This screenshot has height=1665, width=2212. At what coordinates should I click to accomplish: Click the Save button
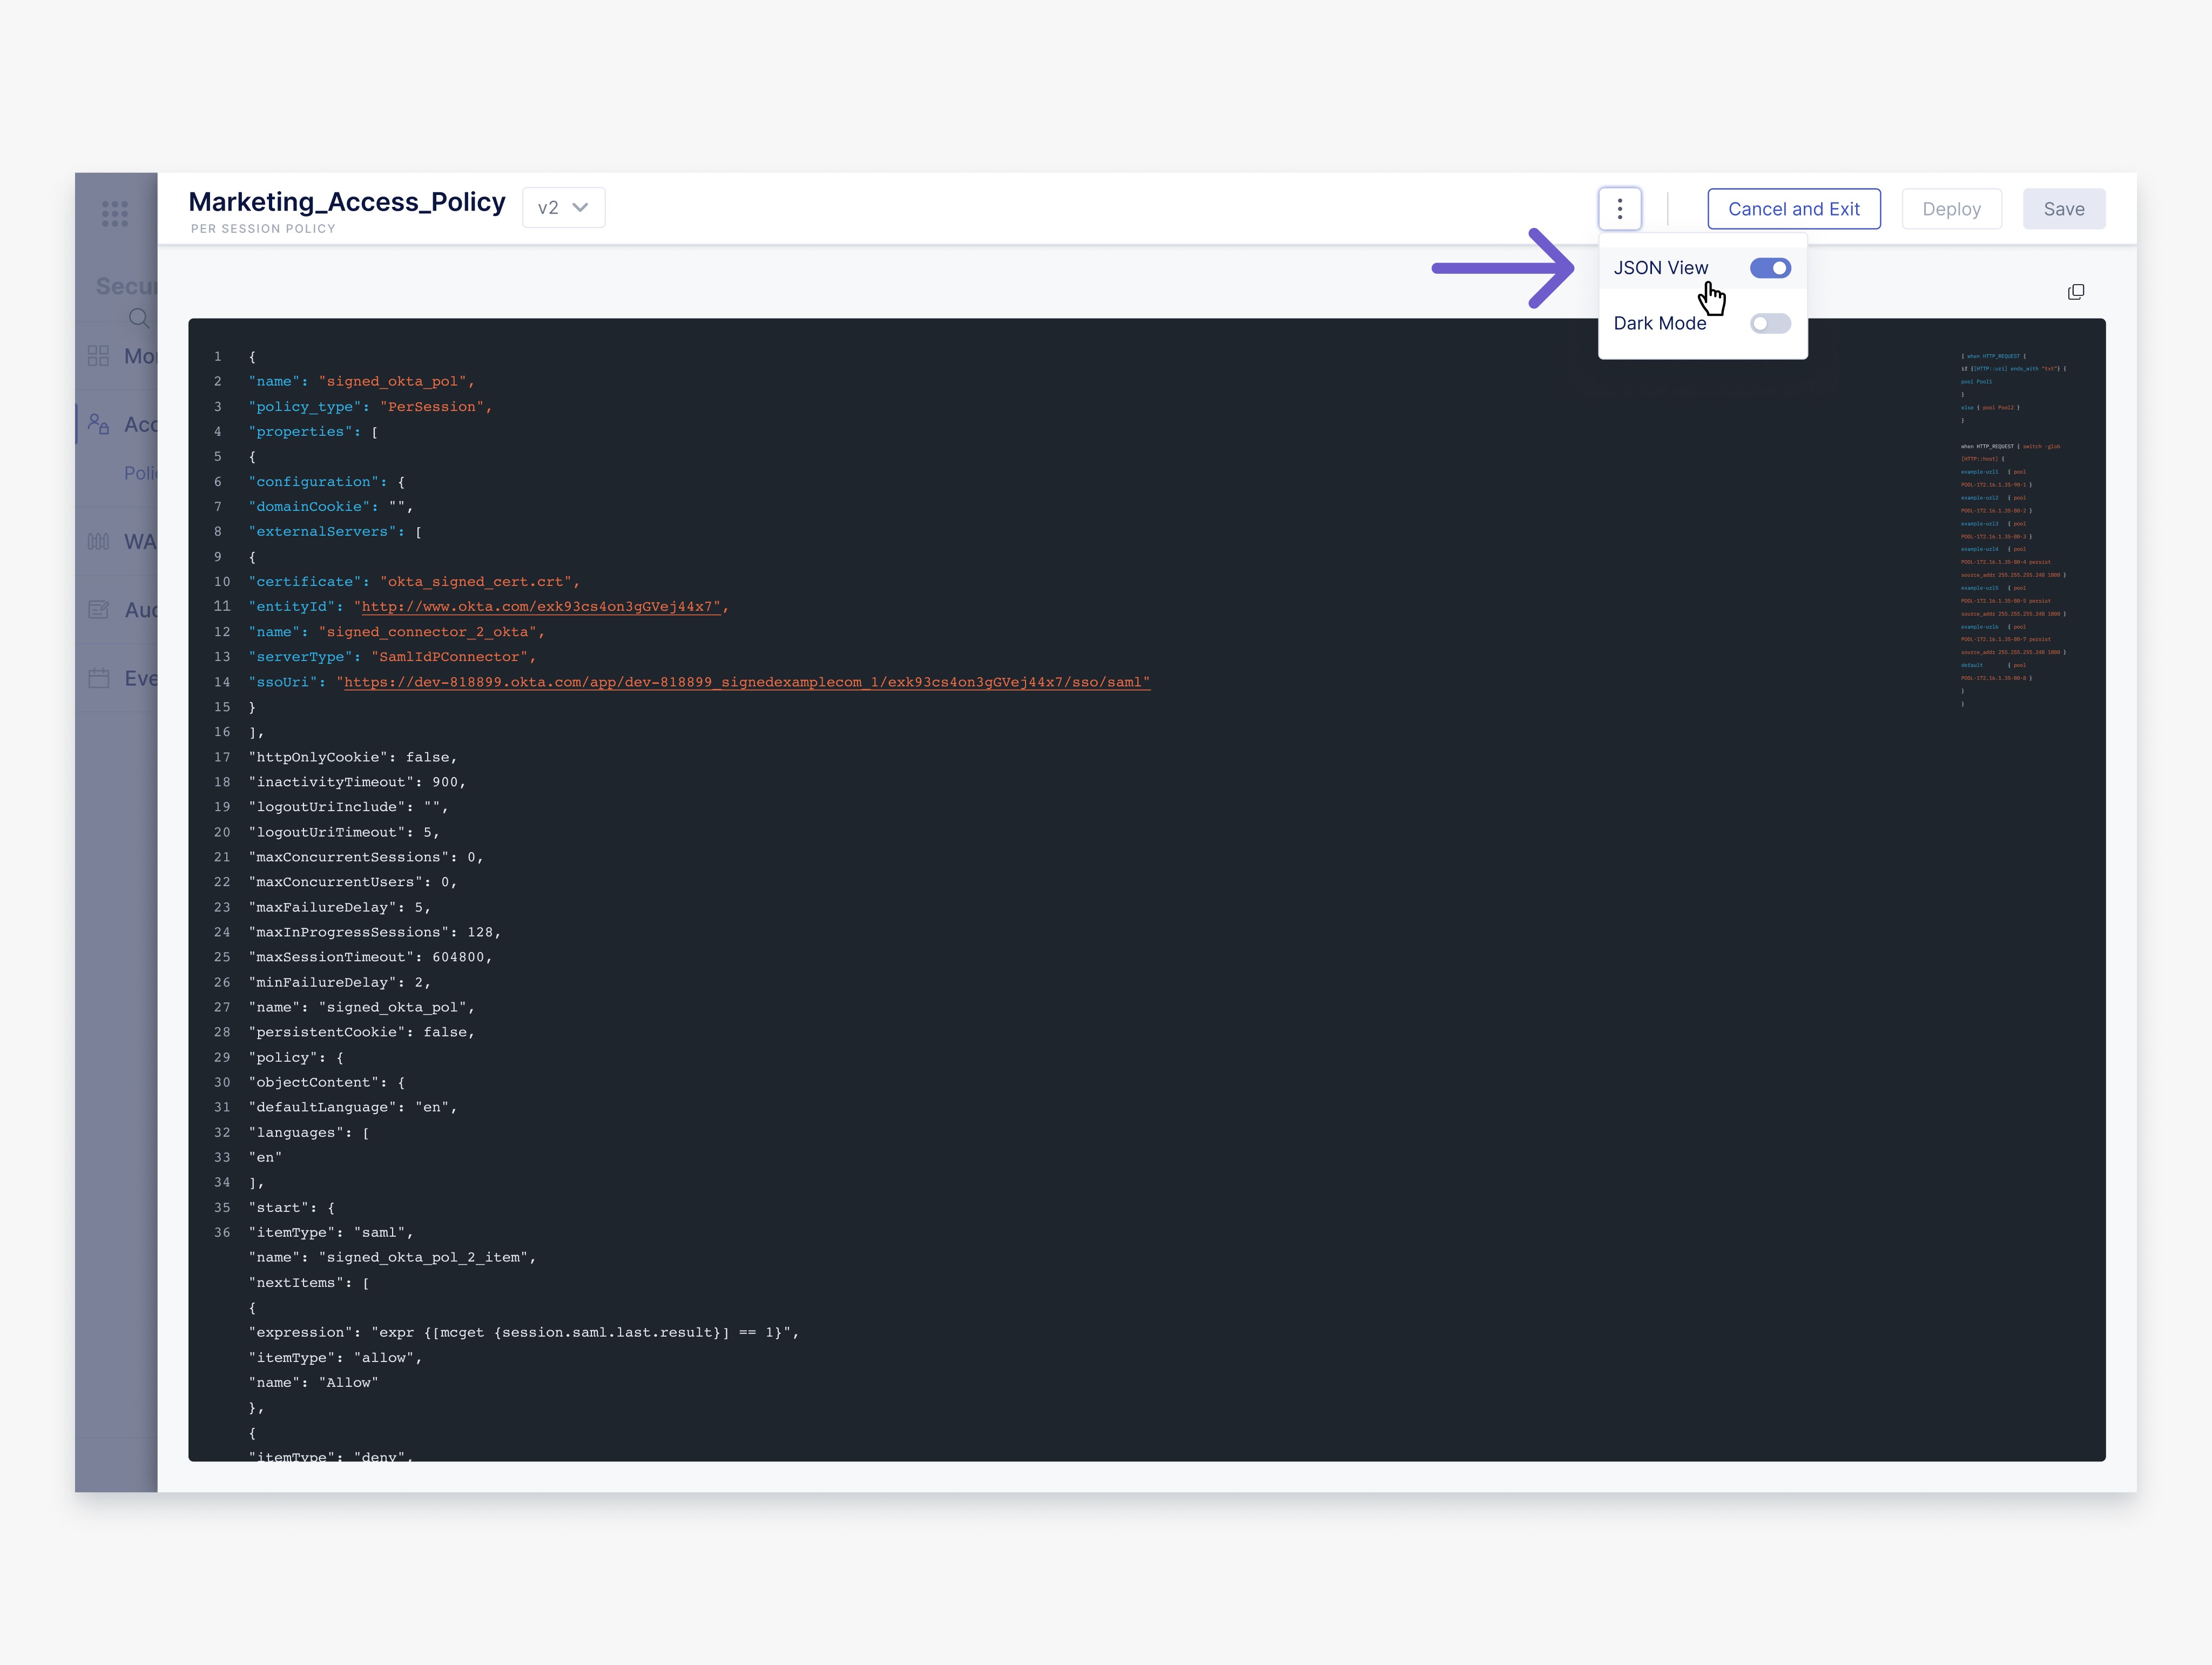coord(2063,209)
